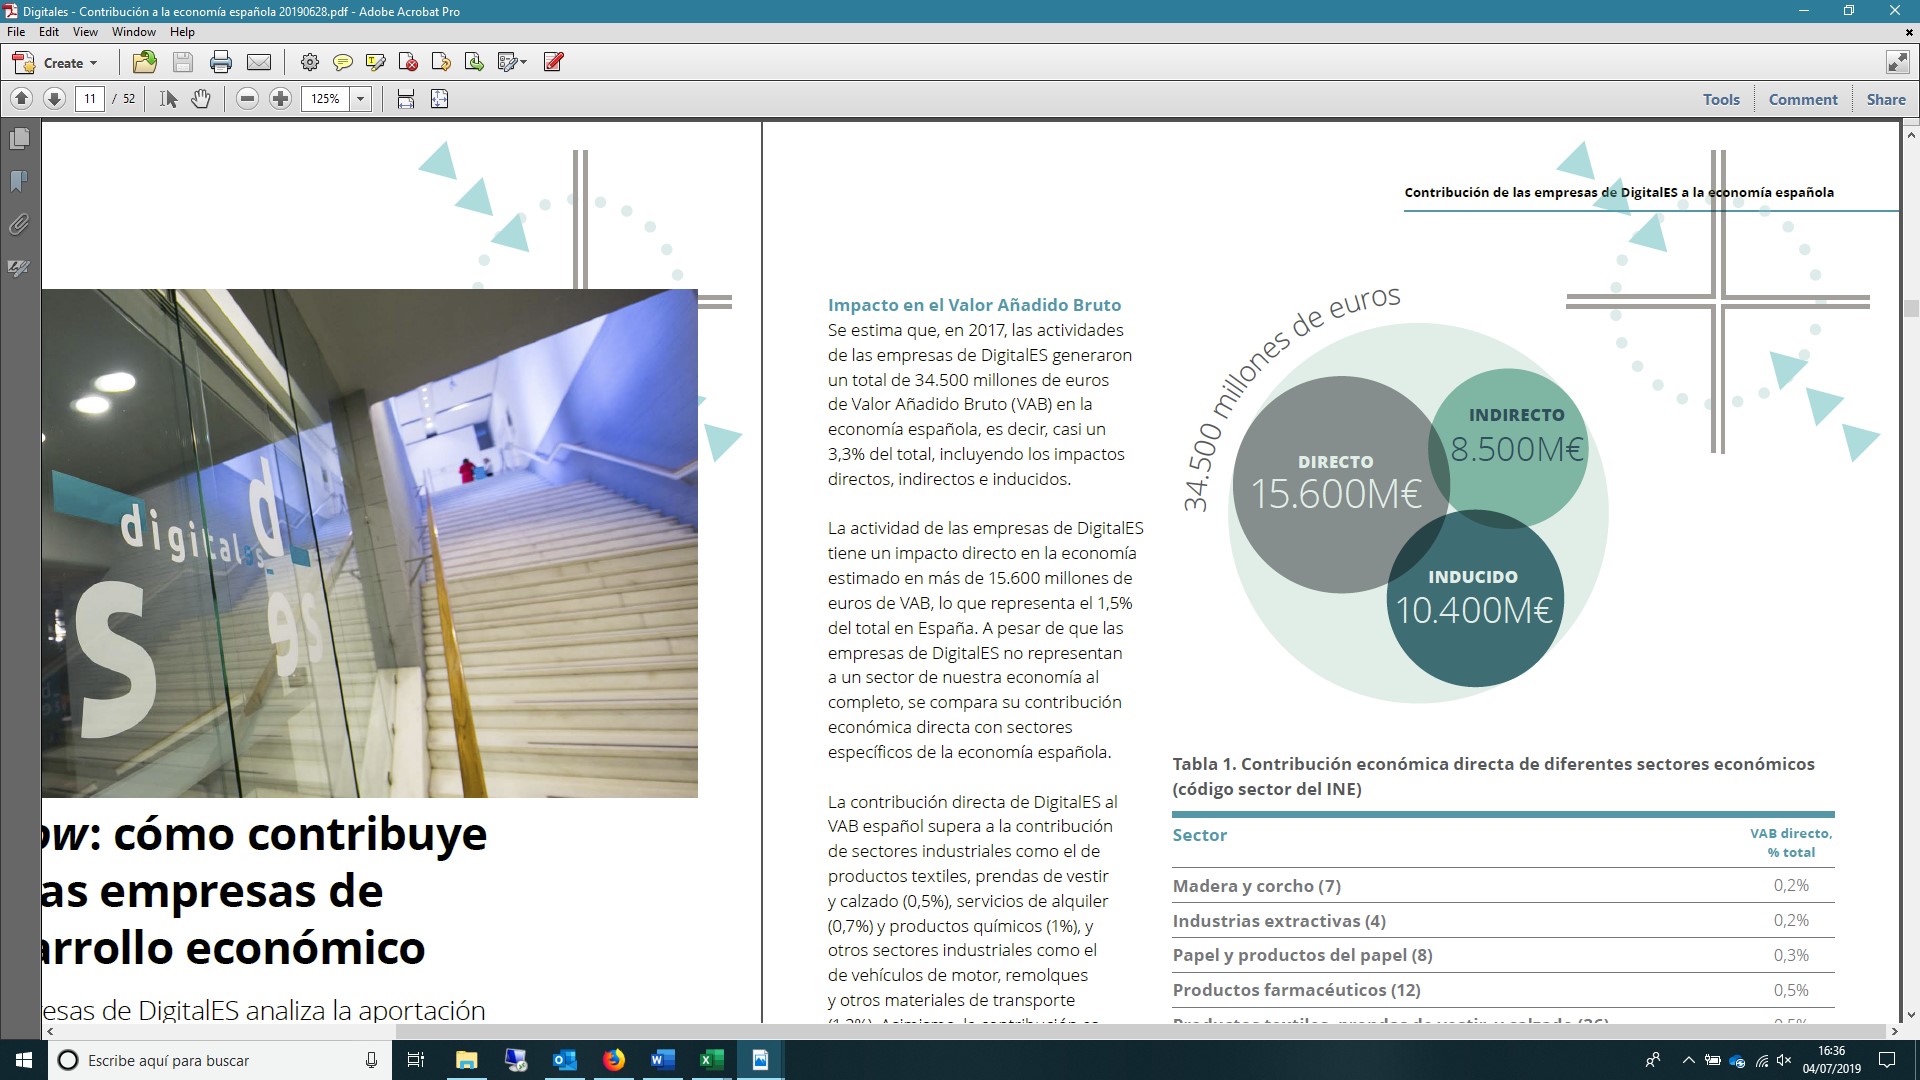This screenshot has width=1920, height=1080.
Task: Click the muted volume tray icon
Action: 1785,1060
